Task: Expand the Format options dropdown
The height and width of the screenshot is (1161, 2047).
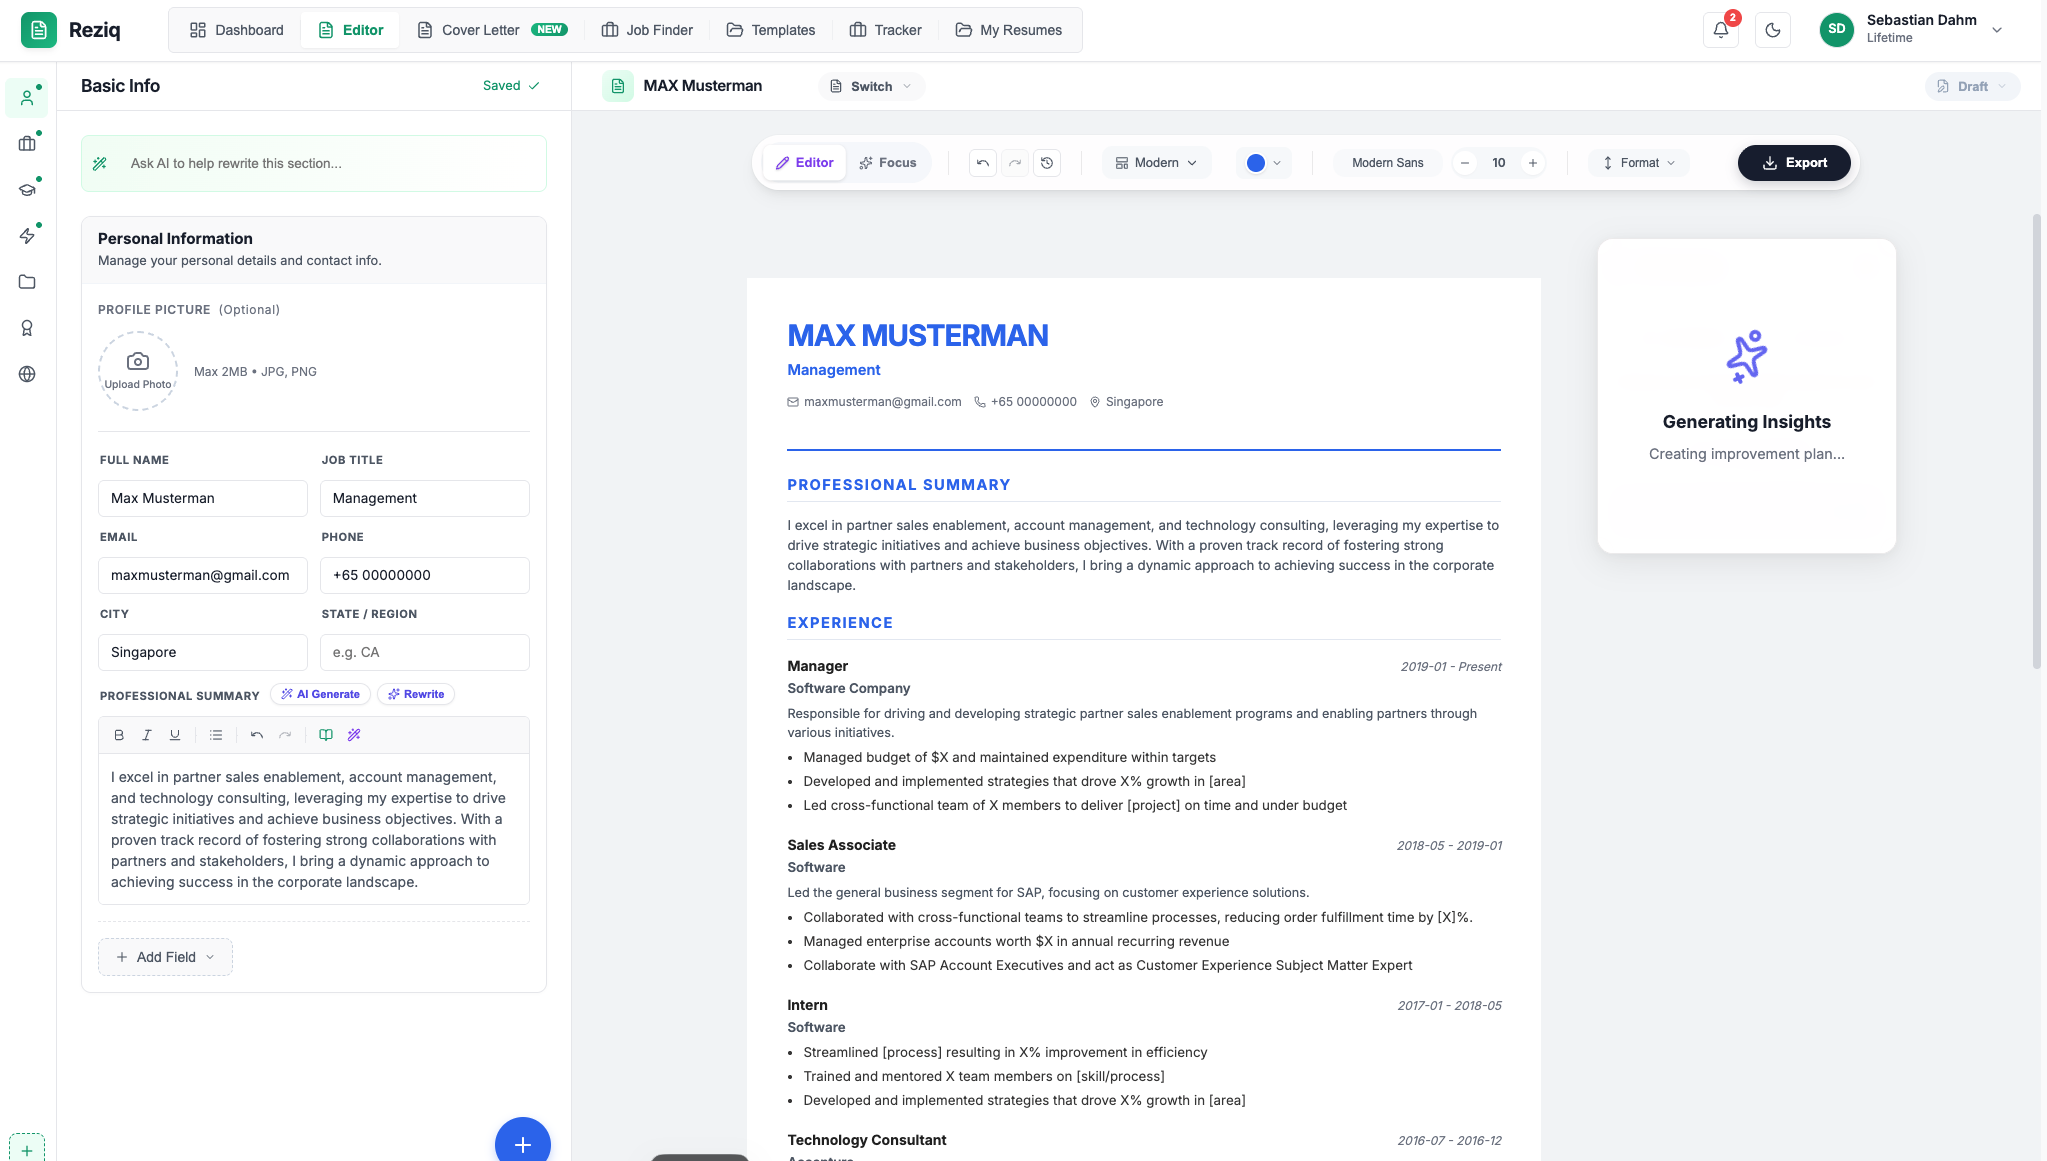Action: pos(1637,162)
